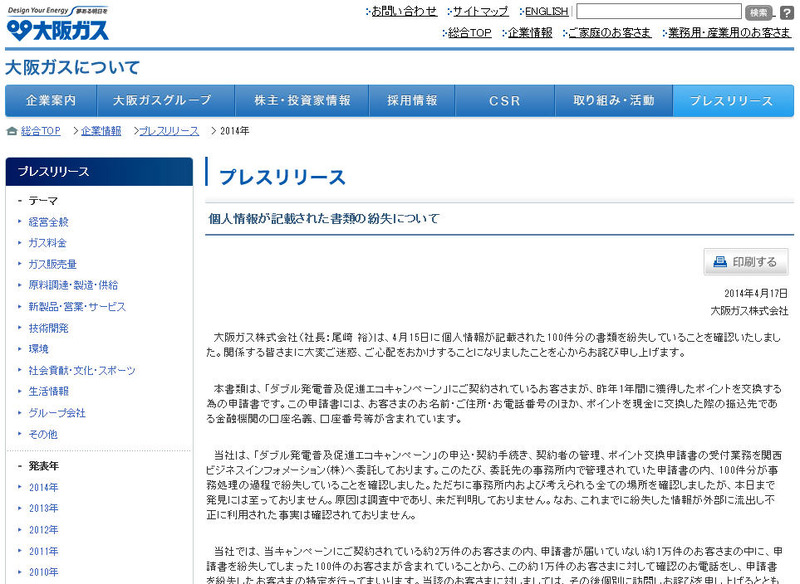The width and height of the screenshot is (800, 584).
Task: Choose 2013年 in the year list
Action: [43, 508]
